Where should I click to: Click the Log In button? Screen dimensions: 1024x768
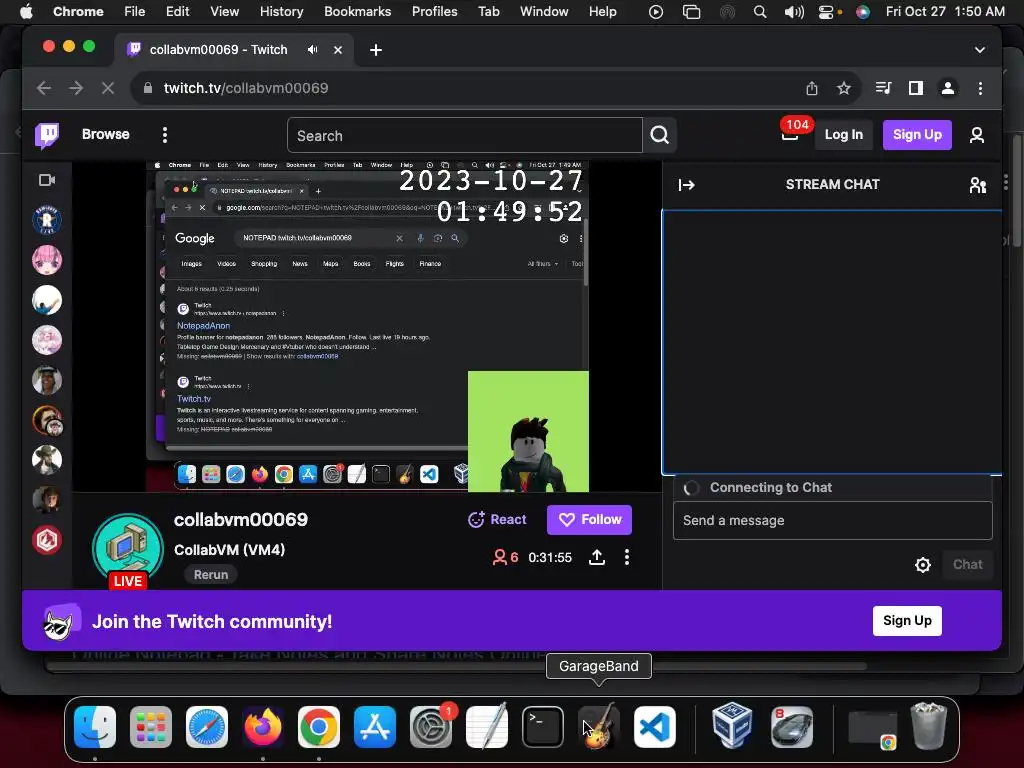pos(843,135)
